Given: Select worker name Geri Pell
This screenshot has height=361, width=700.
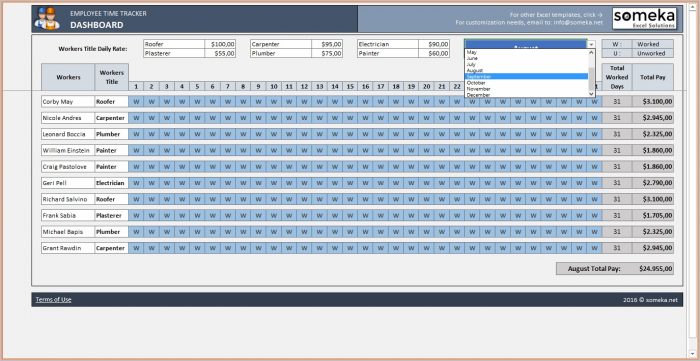Looking at the screenshot, I should tap(68, 183).
